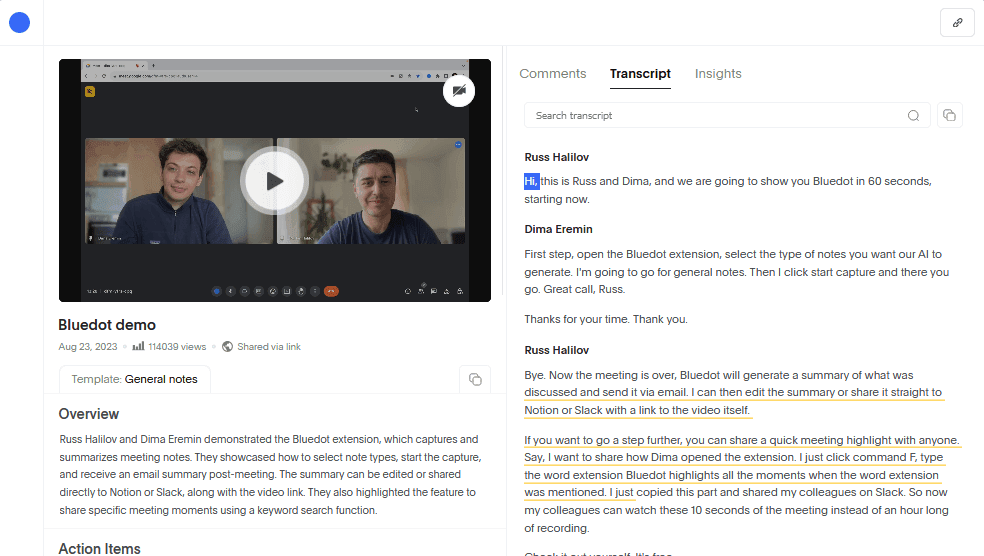Click the first 'Russ Halilov' speaker name
This screenshot has width=984, height=556.
coord(557,157)
